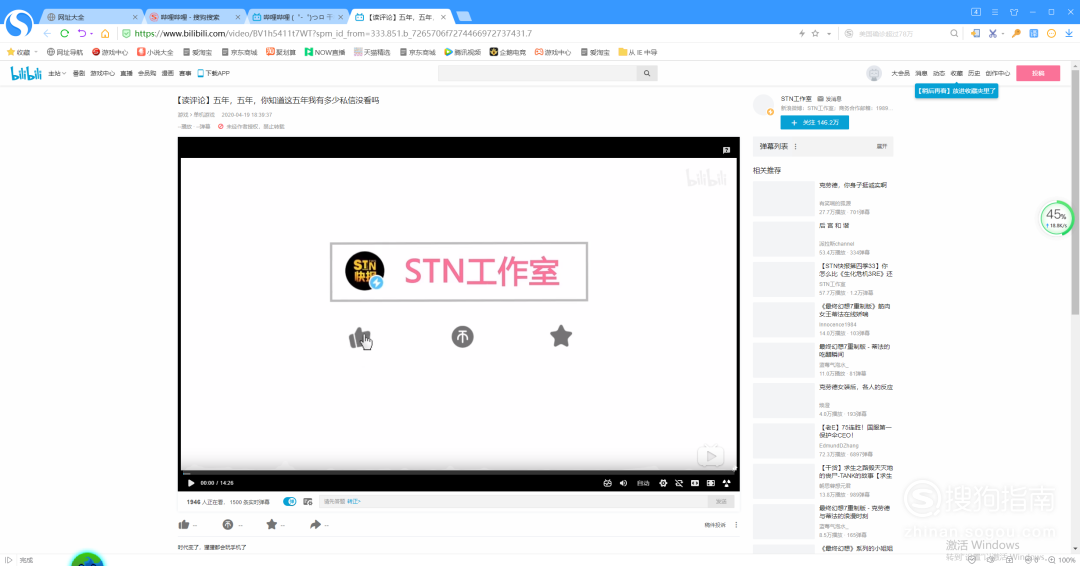This screenshot has height=566, width=1080.
Task: Open 直播 in the bilibili navigation
Action: tap(126, 73)
